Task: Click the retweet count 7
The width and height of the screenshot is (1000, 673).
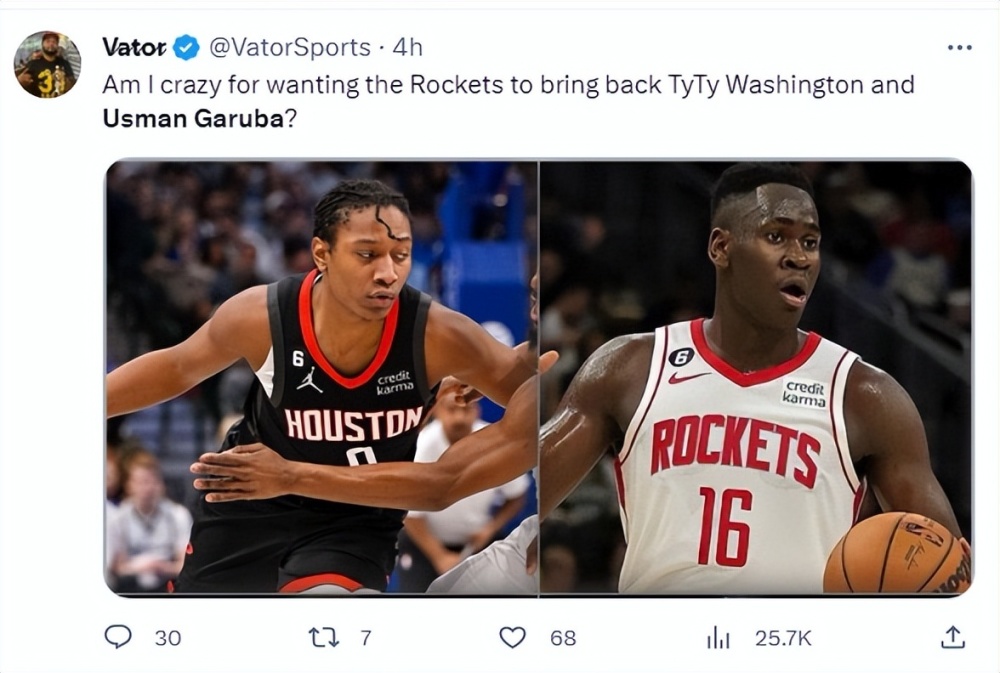Action: point(365,637)
